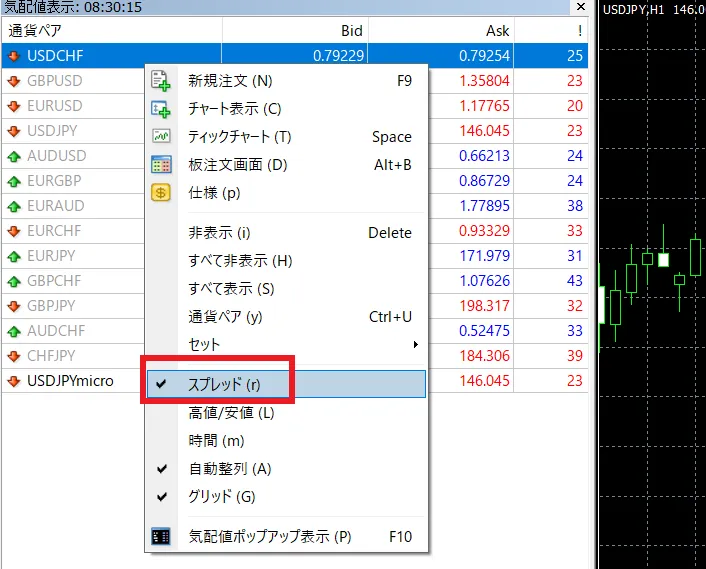Click the red down arrow of USDCHF
Image resolution: width=706 pixels, height=569 pixels.
[14, 56]
